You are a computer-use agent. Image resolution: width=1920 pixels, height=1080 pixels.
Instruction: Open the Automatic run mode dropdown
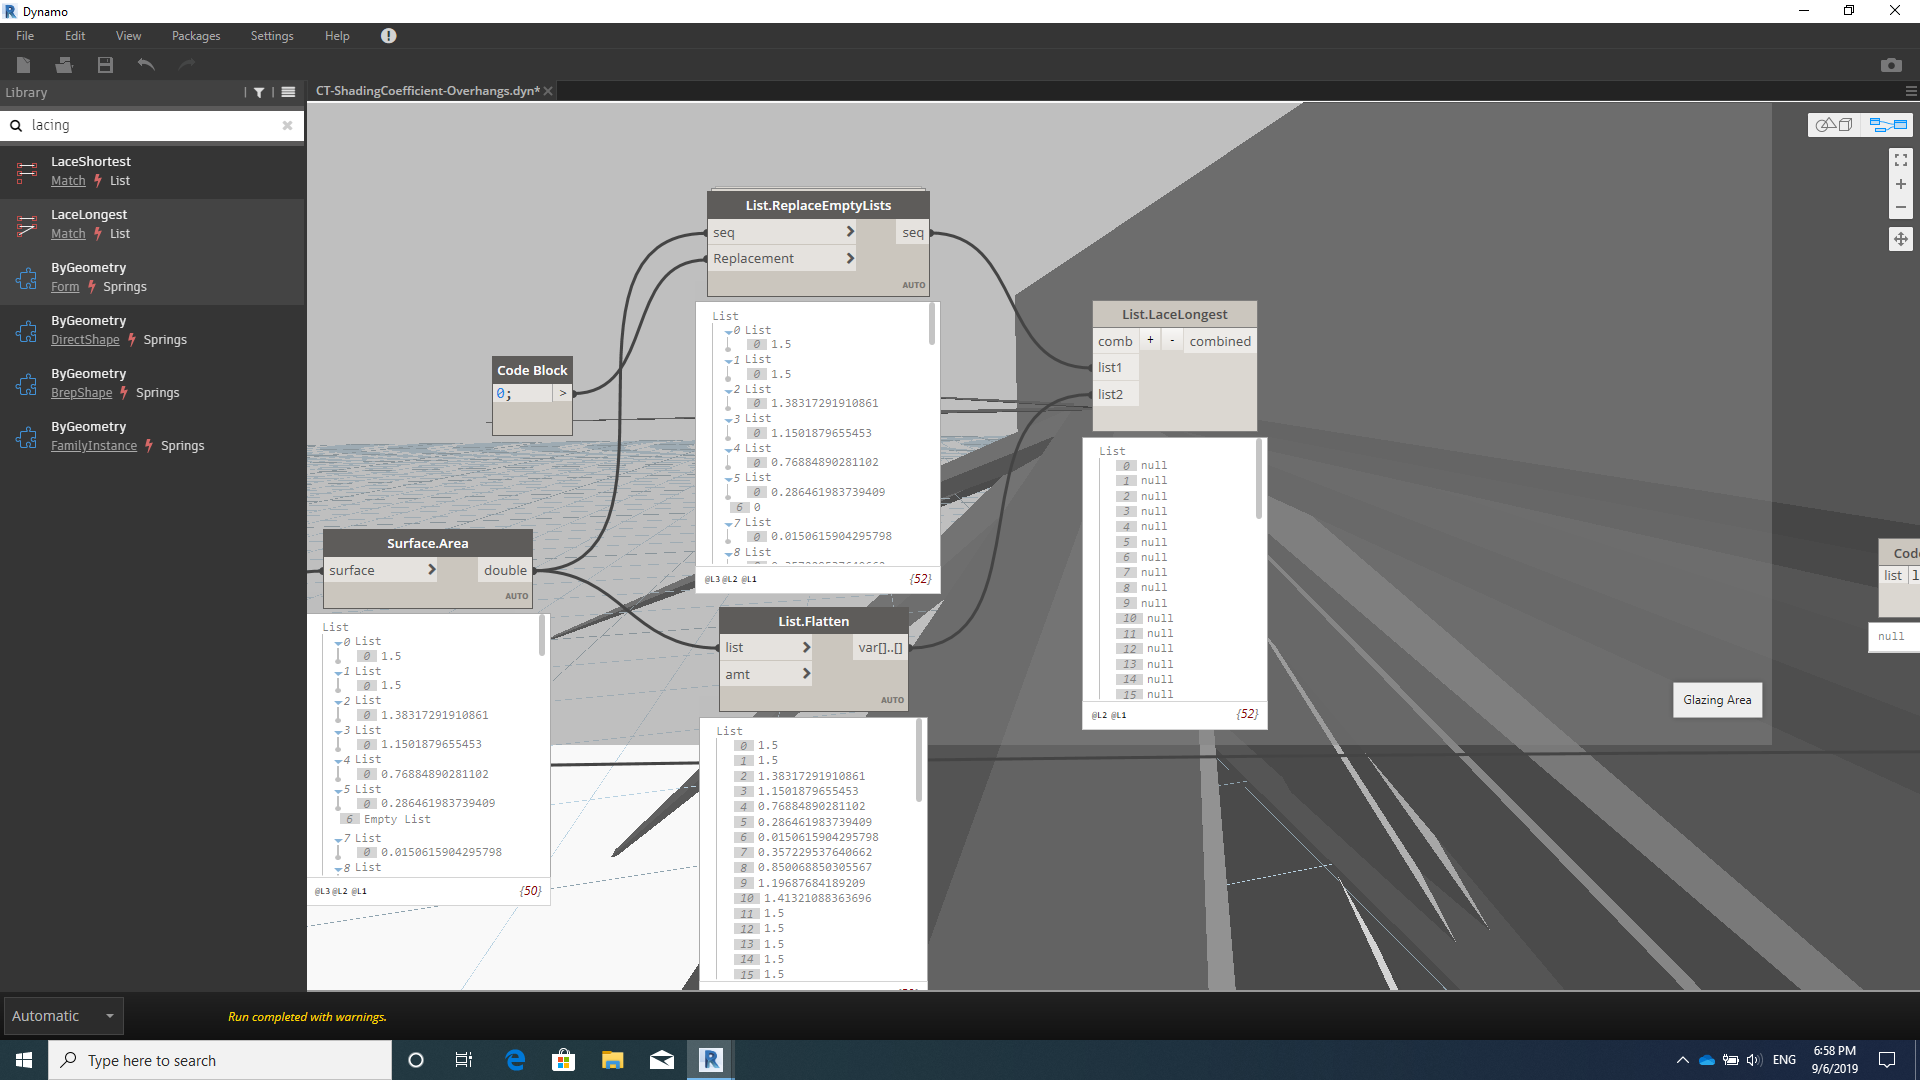63,1016
